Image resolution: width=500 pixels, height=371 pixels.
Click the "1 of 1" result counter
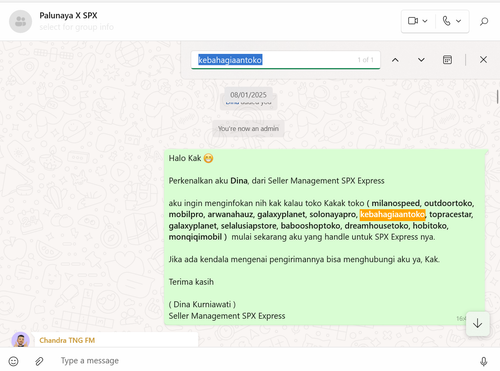pyautogui.click(x=365, y=60)
